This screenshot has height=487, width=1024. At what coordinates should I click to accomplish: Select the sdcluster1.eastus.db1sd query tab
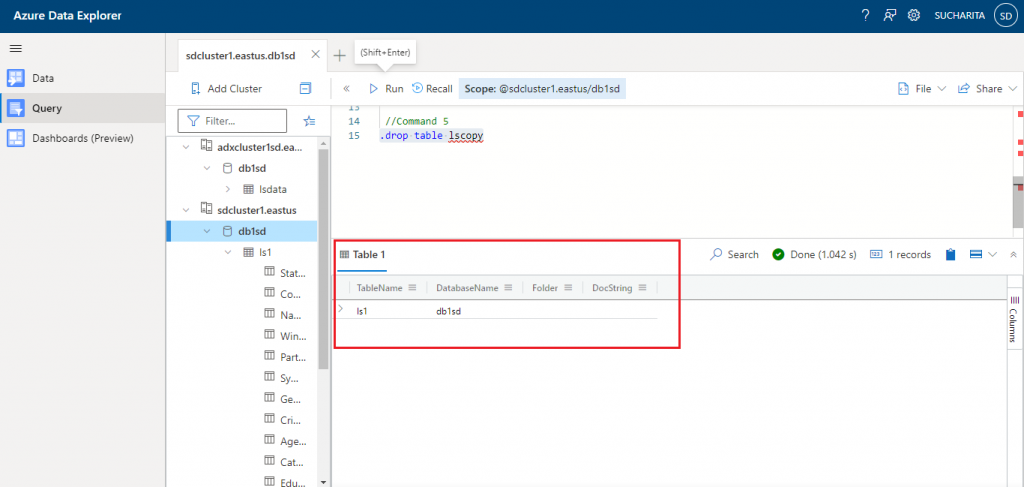coord(240,55)
